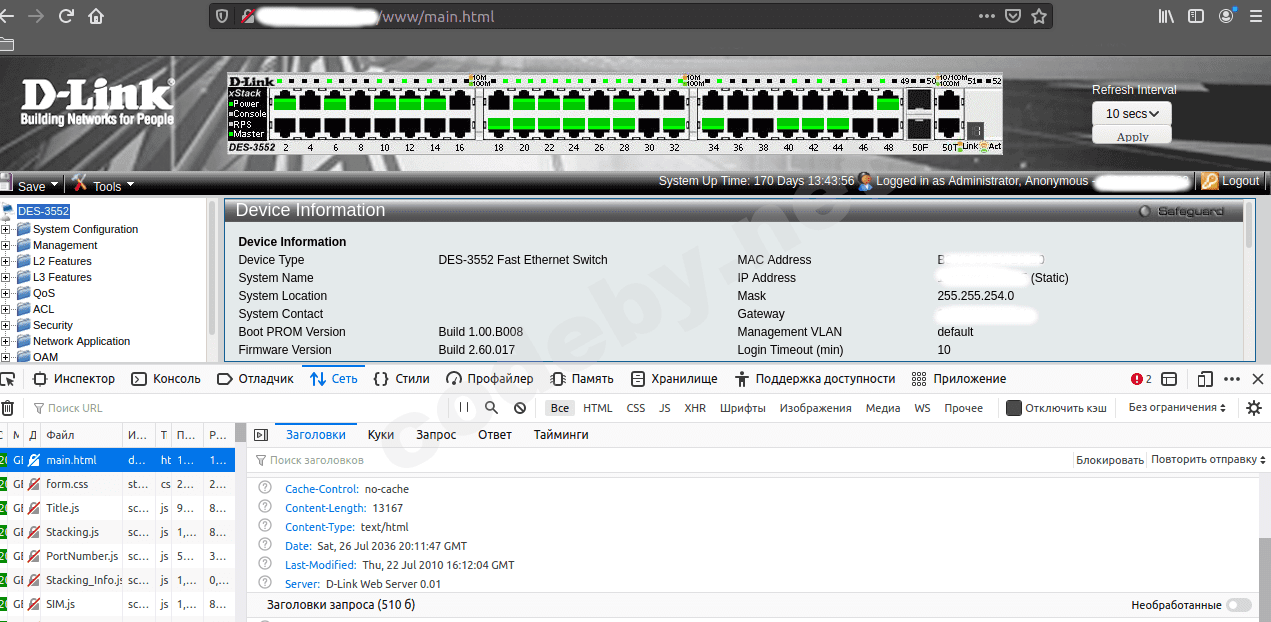Open the Memory DevTools tab
The width and height of the screenshot is (1271, 622).
582,379
